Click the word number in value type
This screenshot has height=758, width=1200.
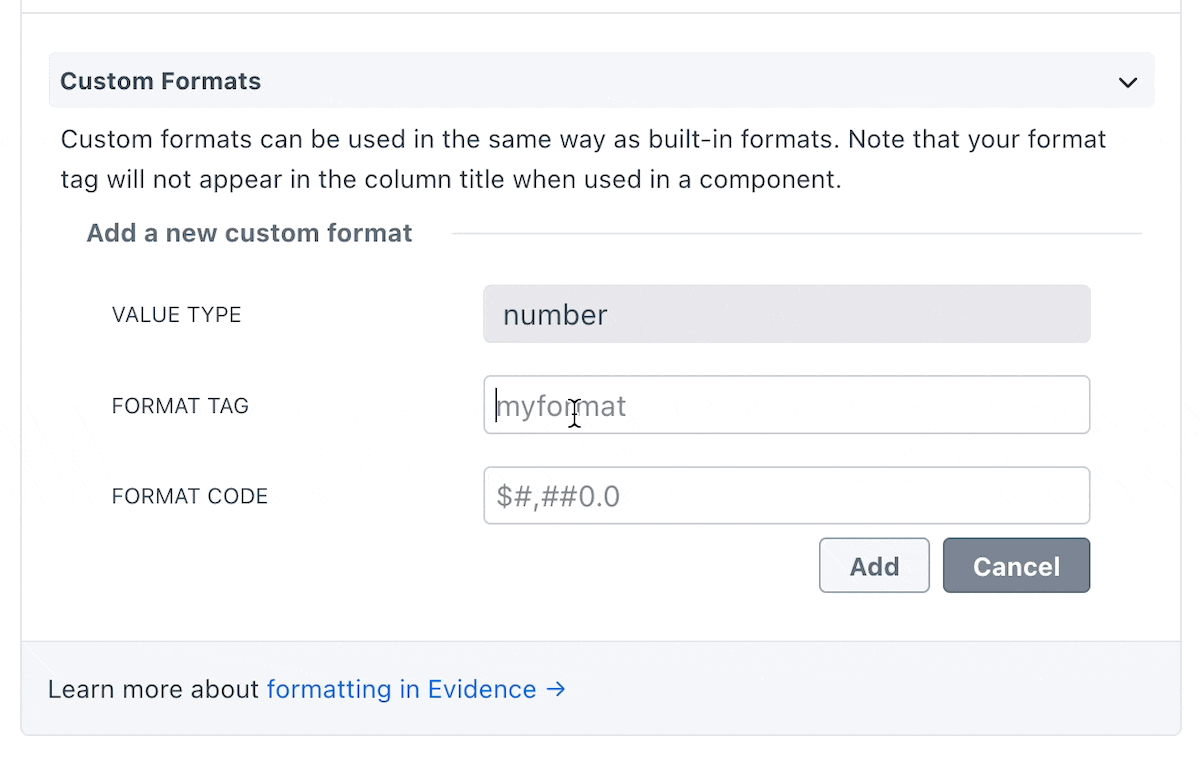pyautogui.click(x=555, y=315)
